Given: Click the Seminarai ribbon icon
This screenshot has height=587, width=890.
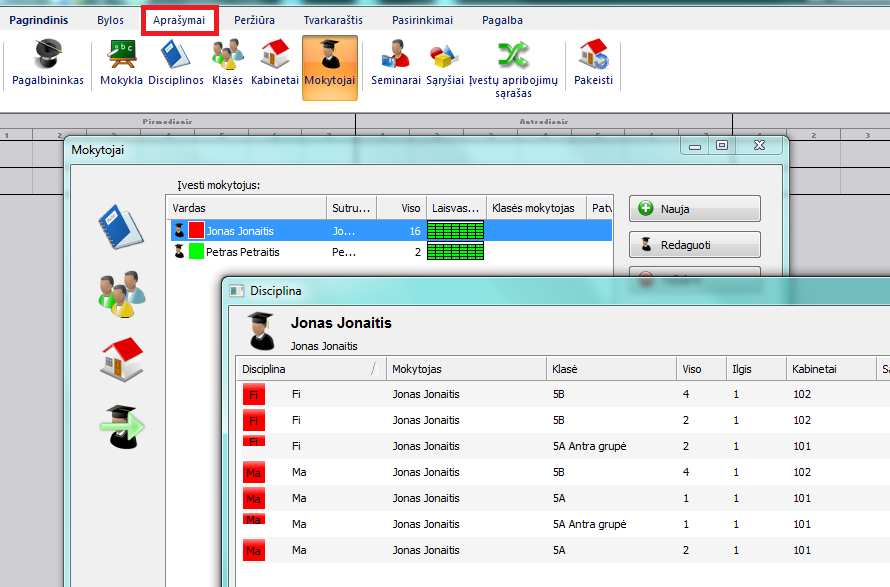Looking at the screenshot, I should pyautogui.click(x=396, y=62).
